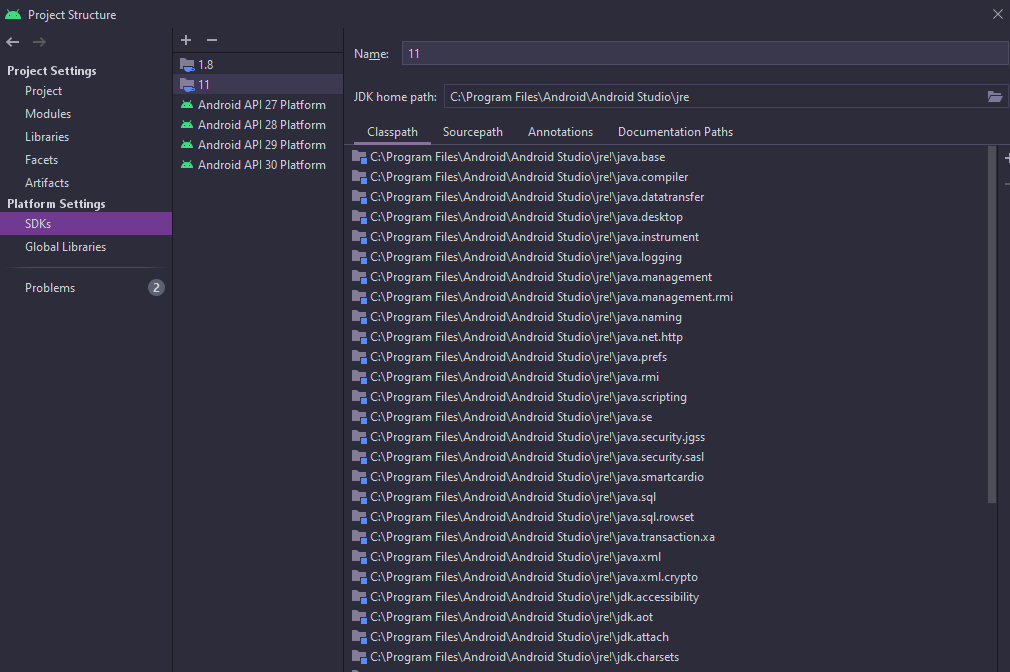Select Android API 29 Platform SDK
The image size is (1010, 672).
tap(258, 144)
